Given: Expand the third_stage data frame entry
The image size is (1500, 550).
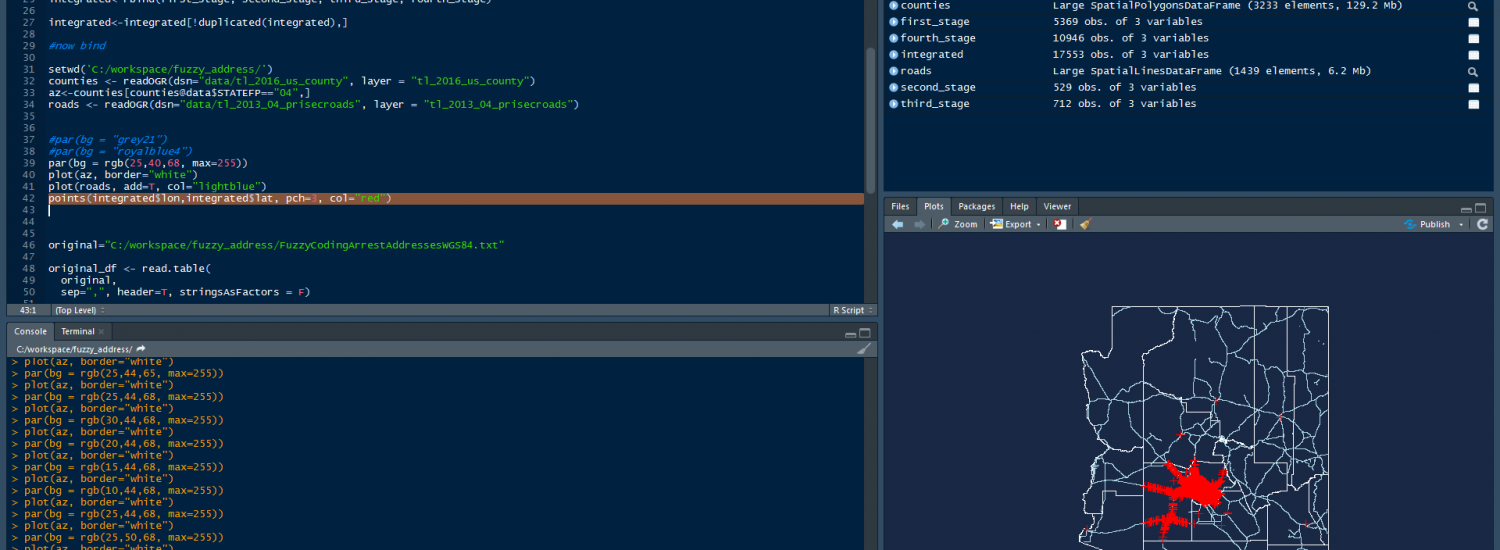Looking at the screenshot, I should pyautogui.click(x=893, y=103).
